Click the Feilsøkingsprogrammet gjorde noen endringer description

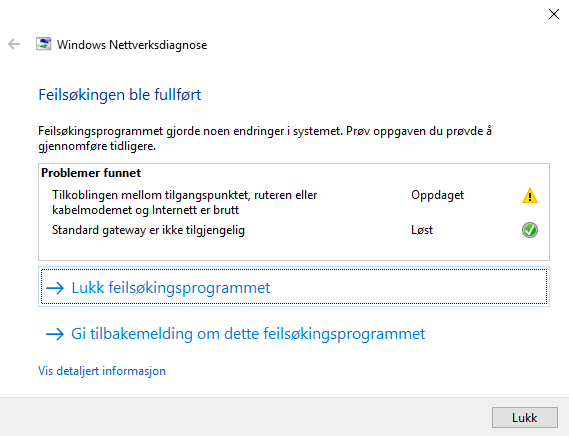265,139
